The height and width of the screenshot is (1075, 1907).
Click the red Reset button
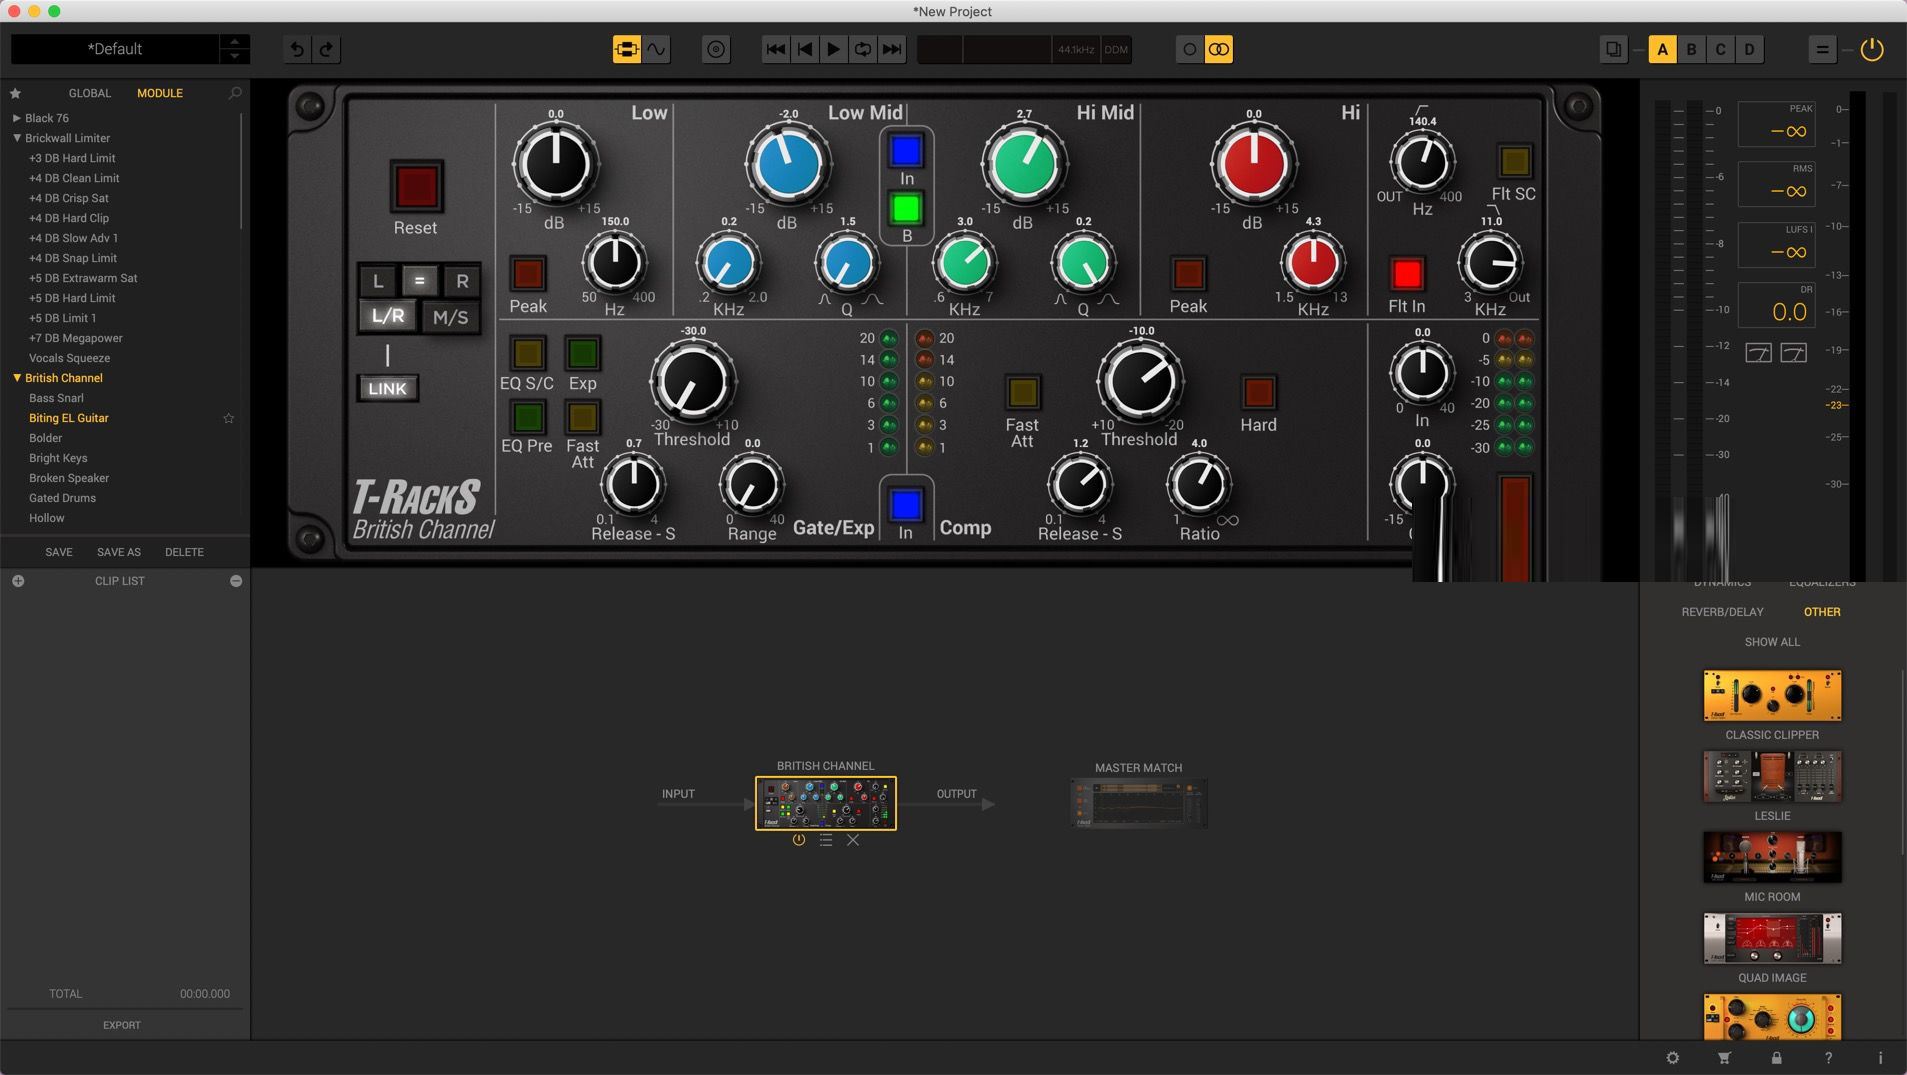pos(416,186)
